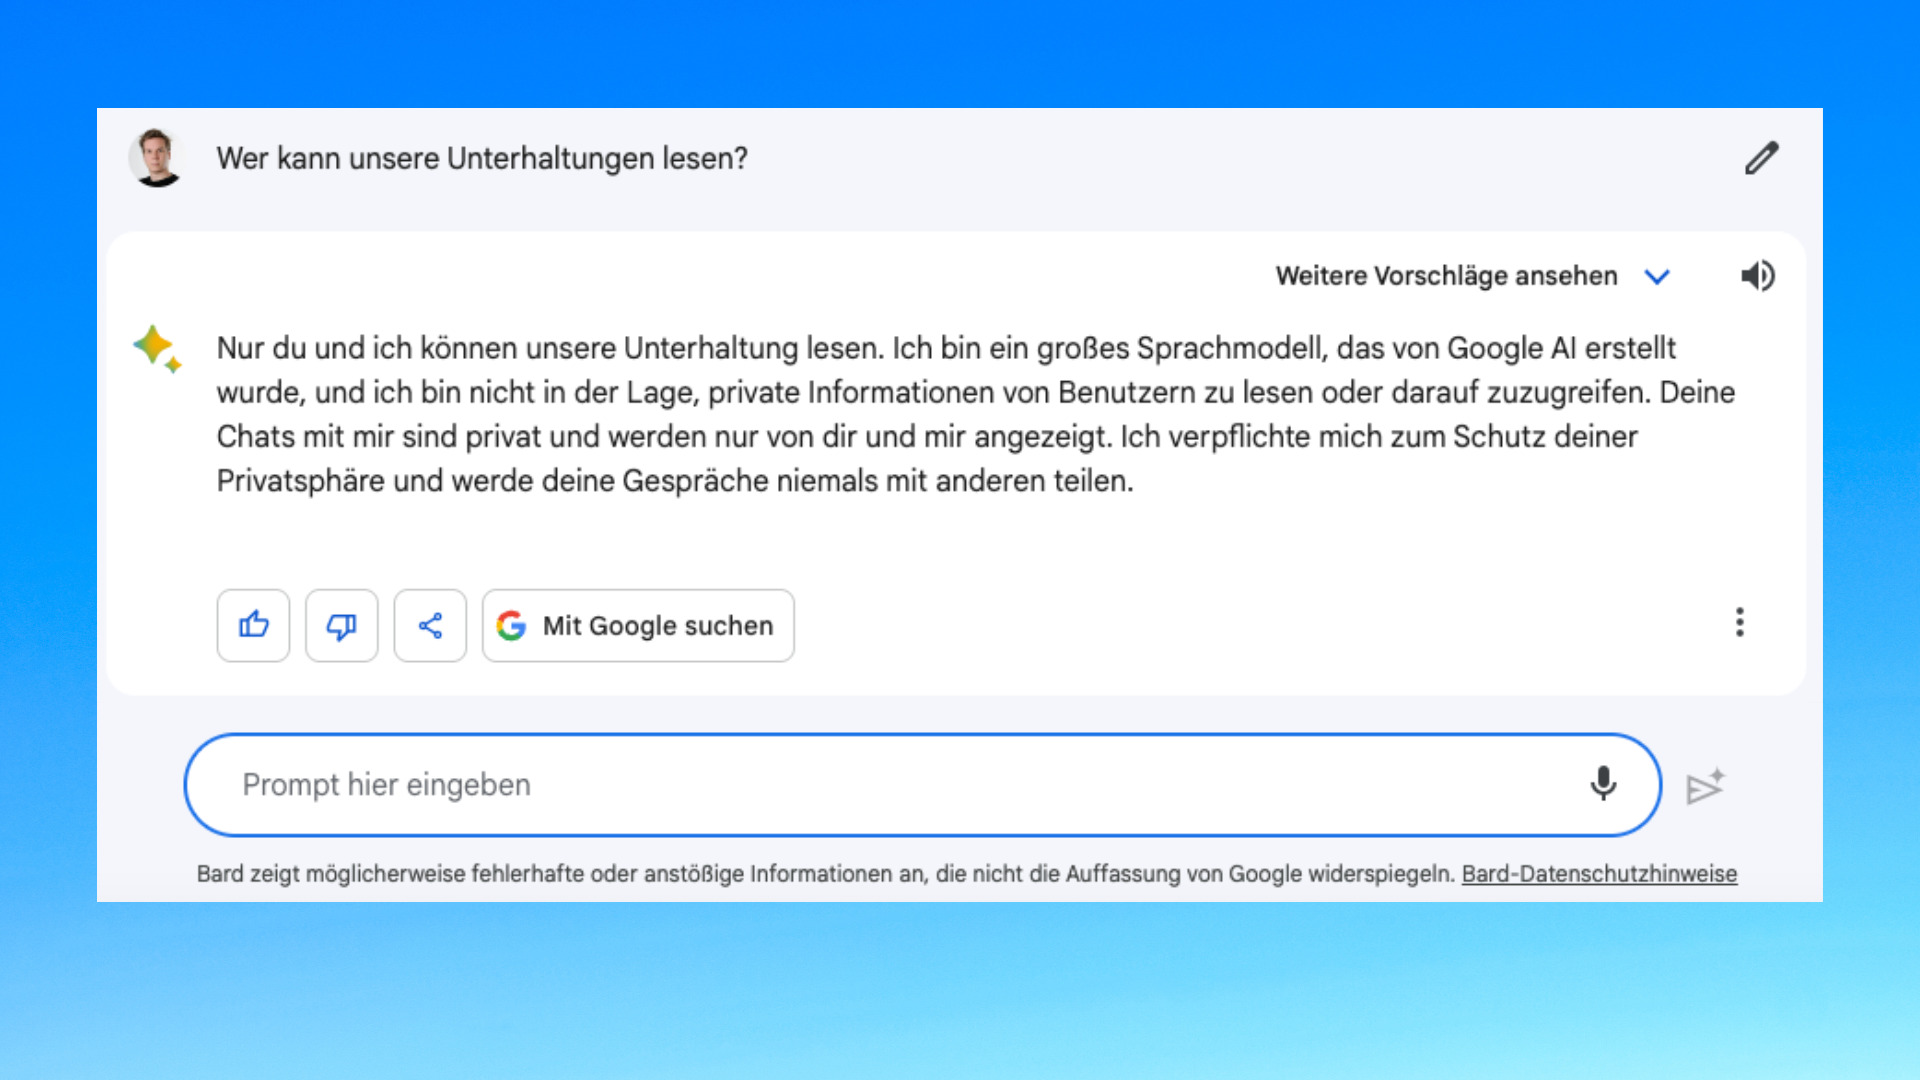This screenshot has height=1080, width=1920.
Task: Open the Bard-Datenschutzhinweise link
Action: tap(1599, 874)
